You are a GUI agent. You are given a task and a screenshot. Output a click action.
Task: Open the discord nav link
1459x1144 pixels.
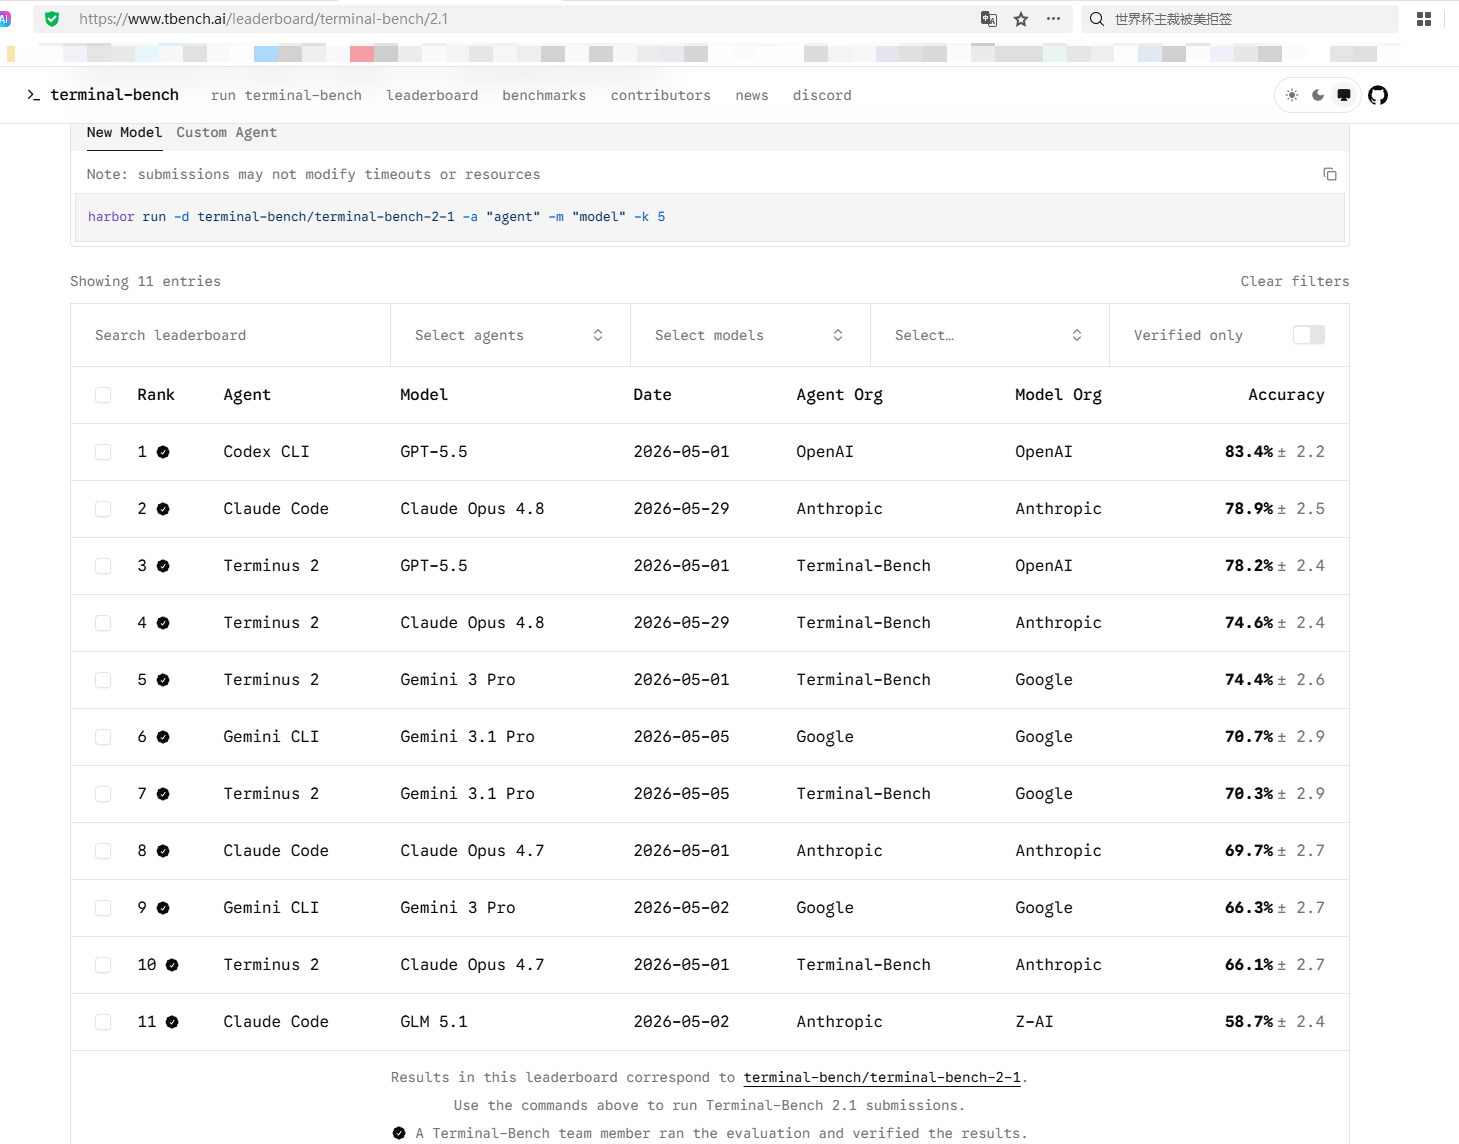(x=822, y=96)
